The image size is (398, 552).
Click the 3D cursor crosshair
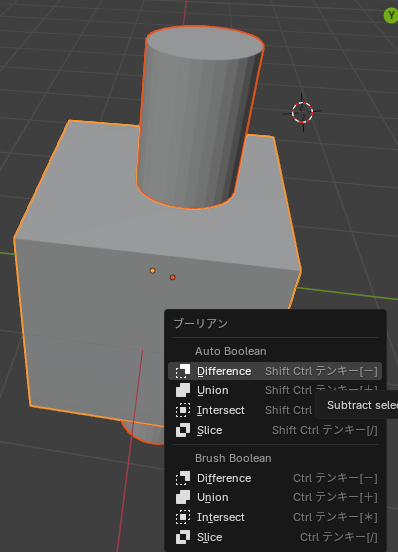302,112
